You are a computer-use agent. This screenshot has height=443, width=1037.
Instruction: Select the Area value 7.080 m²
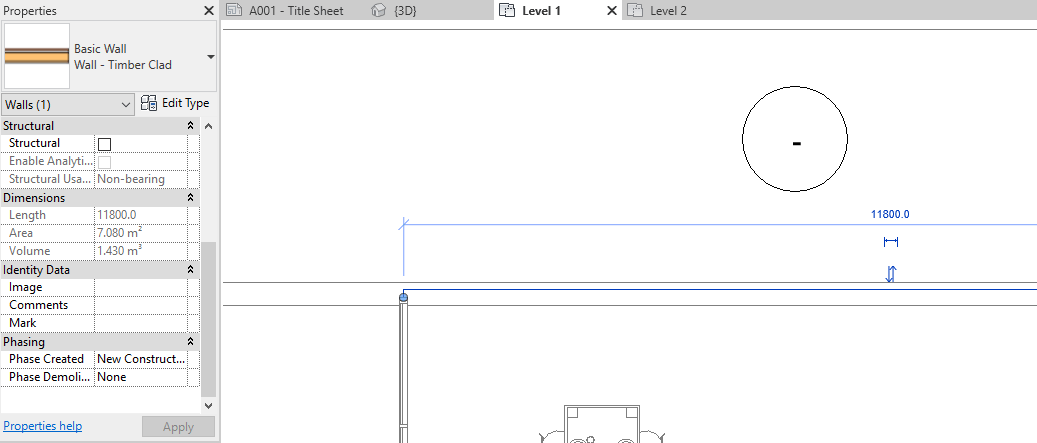point(141,233)
